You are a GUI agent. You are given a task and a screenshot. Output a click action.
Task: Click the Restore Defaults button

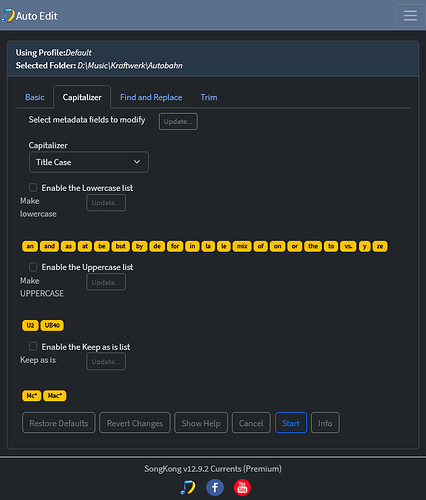point(59,423)
